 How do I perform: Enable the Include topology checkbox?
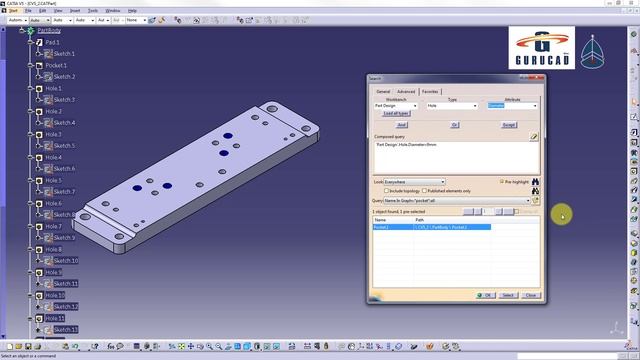[x=386, y=191]
